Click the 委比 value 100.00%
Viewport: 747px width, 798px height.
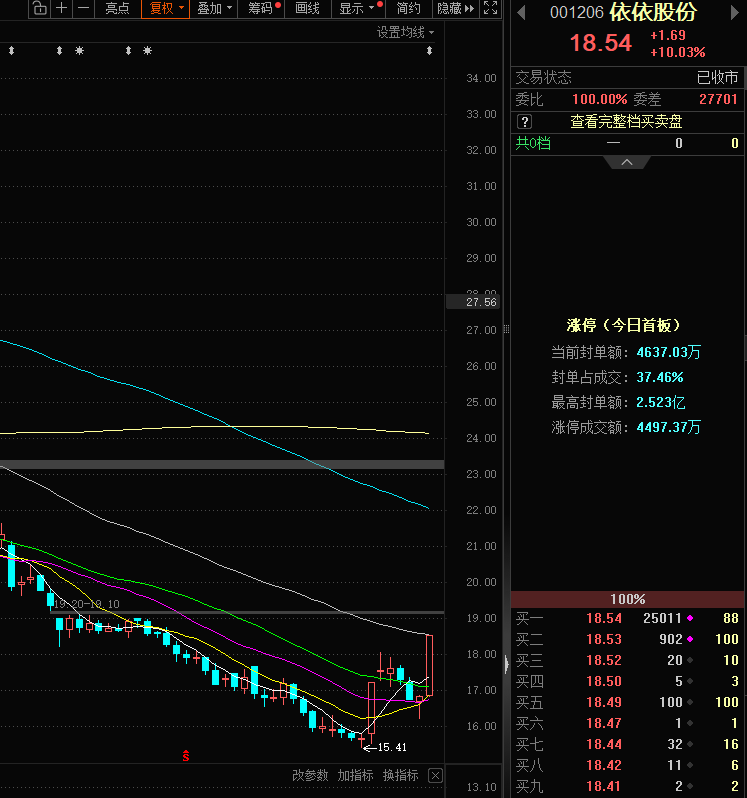pyautogui.click(x=599, y=99)
